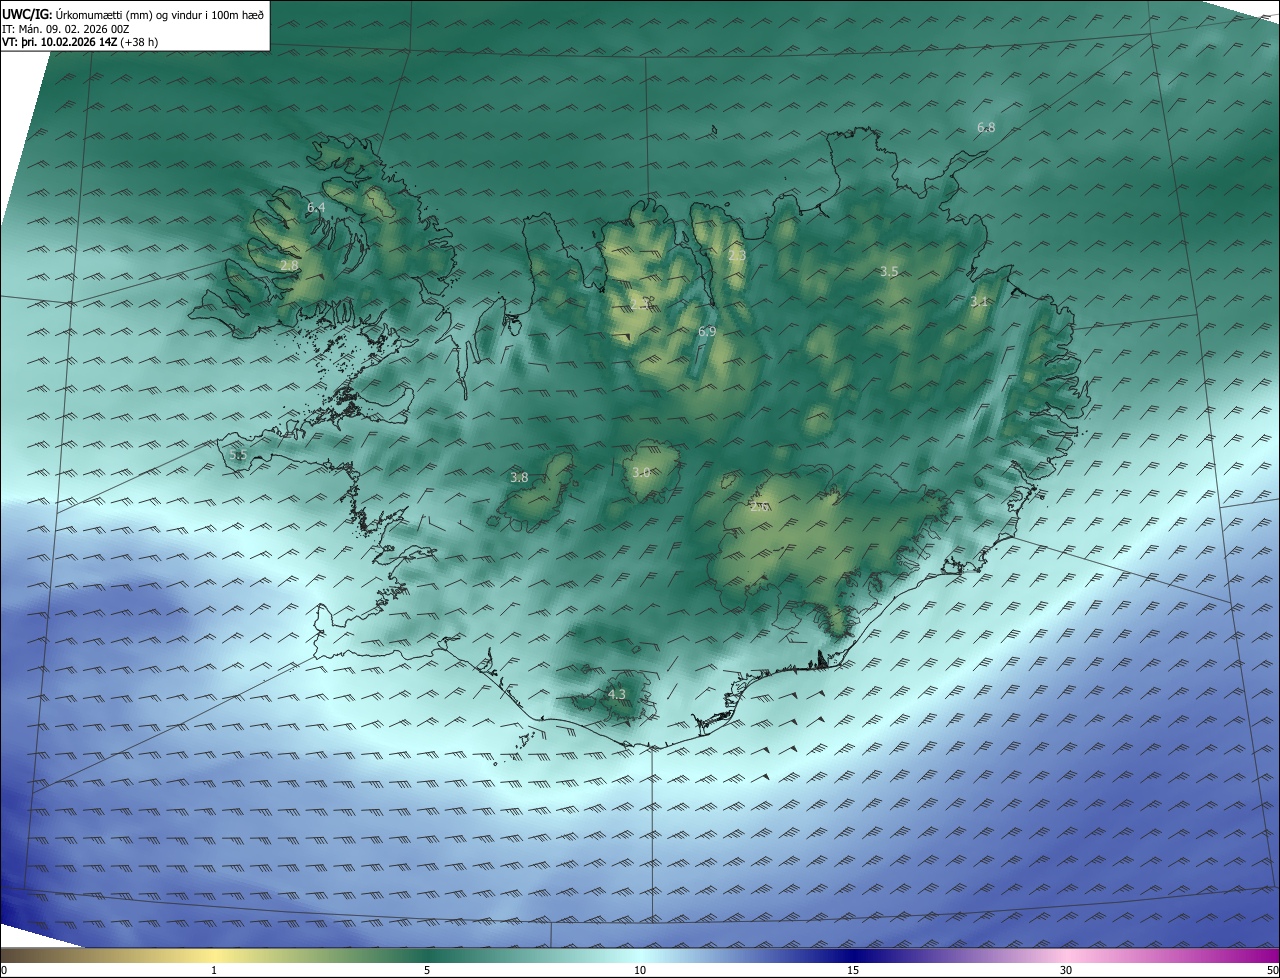Click the 2.3 value label beside the fjord
The image size is (1280, 978).
[x=737, y=256]
